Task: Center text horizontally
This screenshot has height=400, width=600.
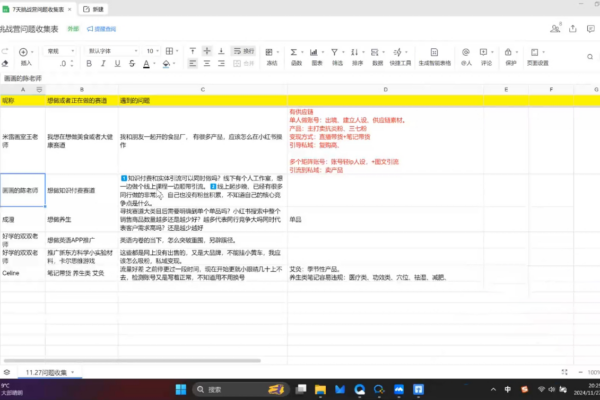Action: (207, 64)
